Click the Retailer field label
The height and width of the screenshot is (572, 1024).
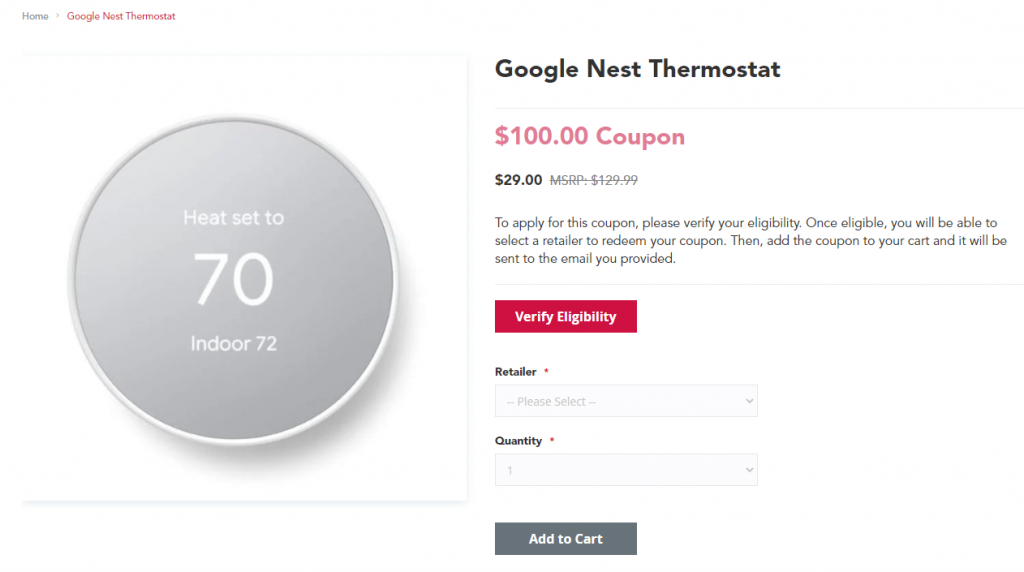(x=515, y=372)
